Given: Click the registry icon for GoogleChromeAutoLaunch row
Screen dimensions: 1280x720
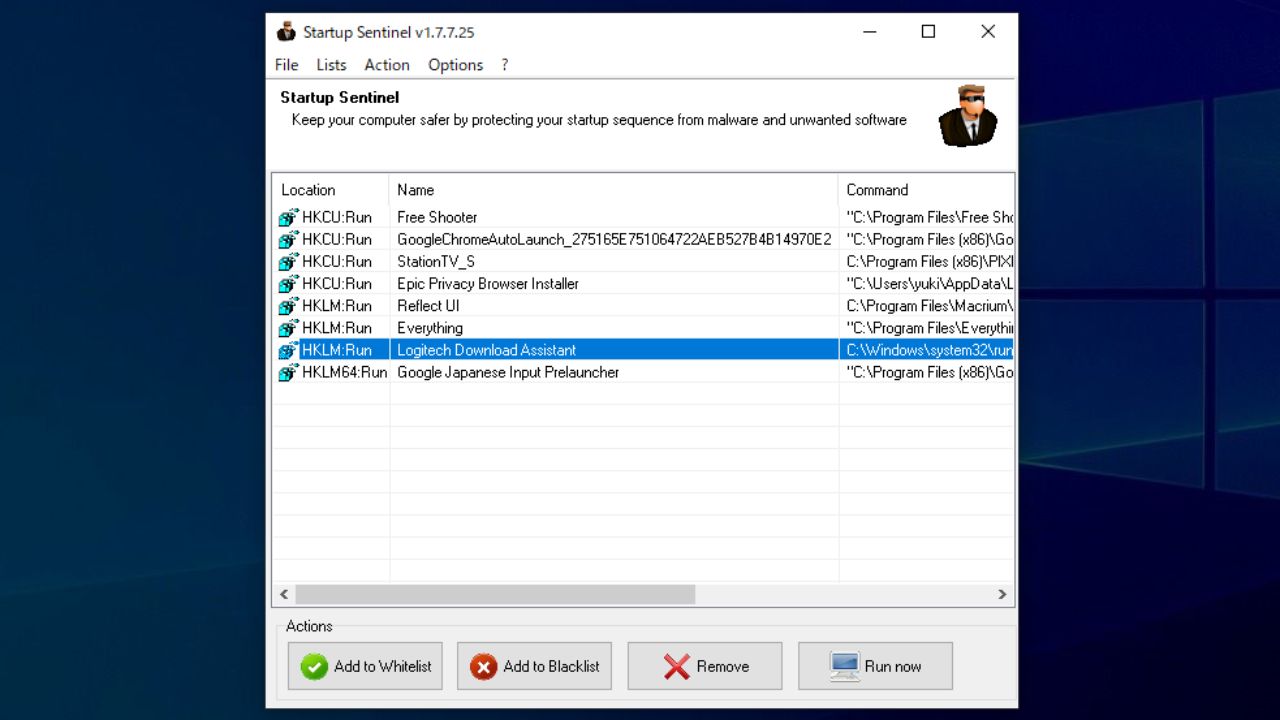Looking at the screenshot, I should (288, 239).
